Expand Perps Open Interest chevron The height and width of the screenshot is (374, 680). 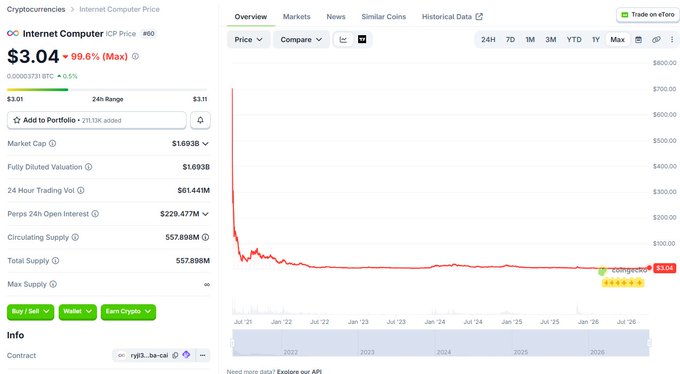(x=206, y=214)
